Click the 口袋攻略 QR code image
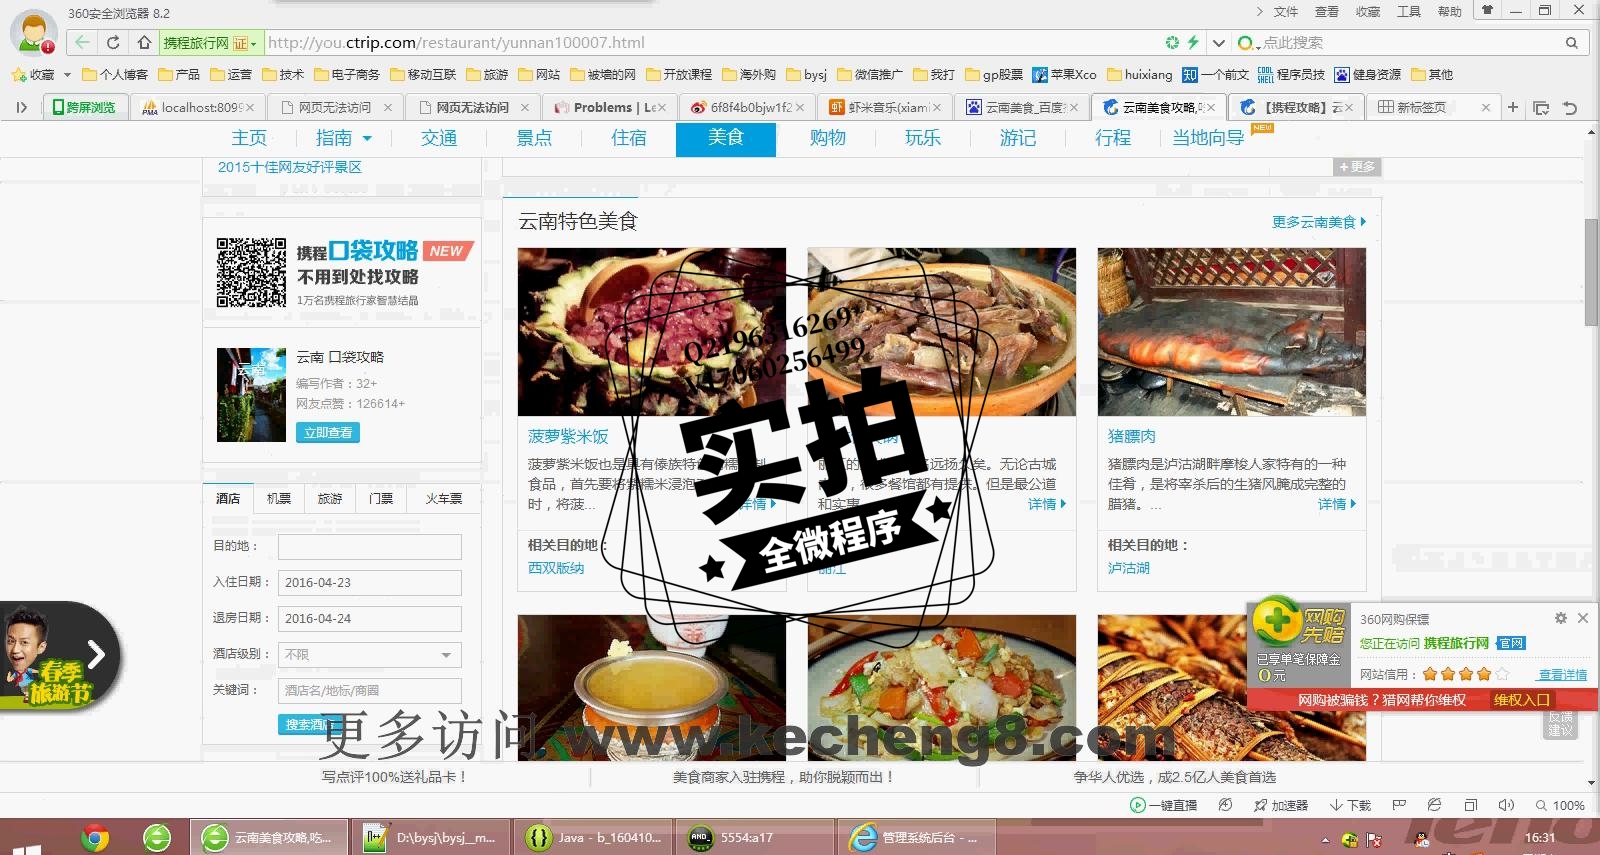The width and height of the screenshot is (1600, 855). pos(251,272)
